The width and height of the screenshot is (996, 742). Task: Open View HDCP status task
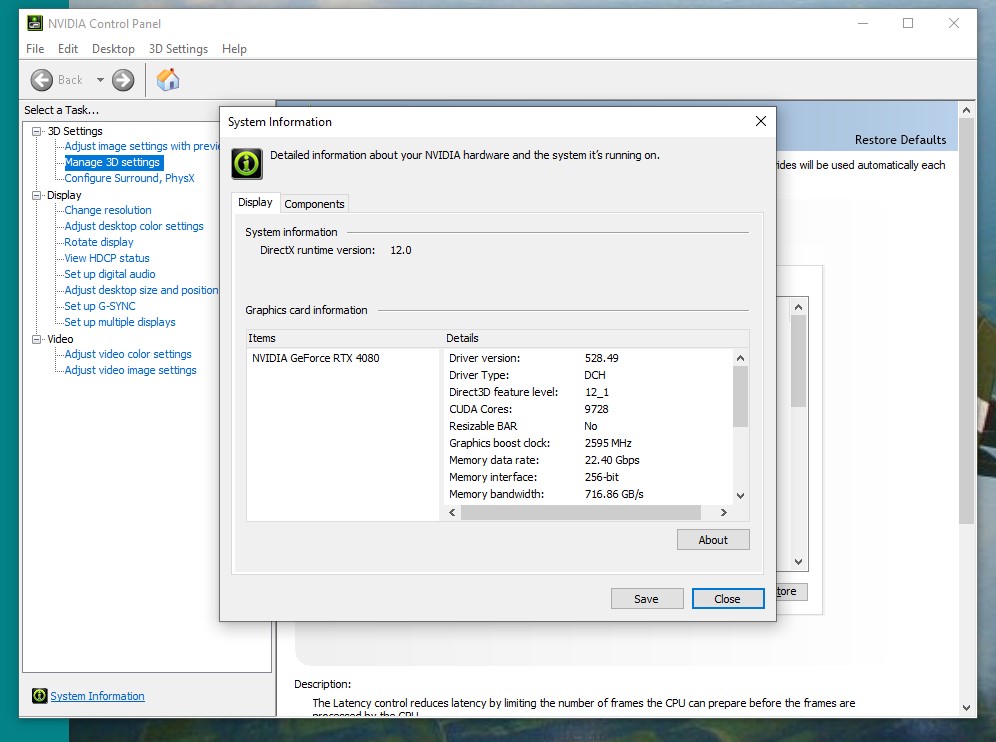pos(107,259)
